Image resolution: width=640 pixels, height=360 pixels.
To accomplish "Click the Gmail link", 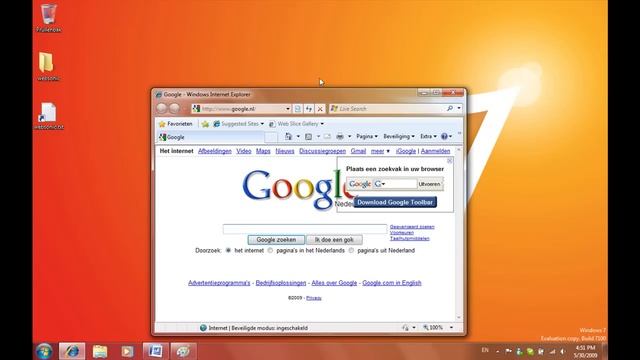I will click(x=358, y=151).
